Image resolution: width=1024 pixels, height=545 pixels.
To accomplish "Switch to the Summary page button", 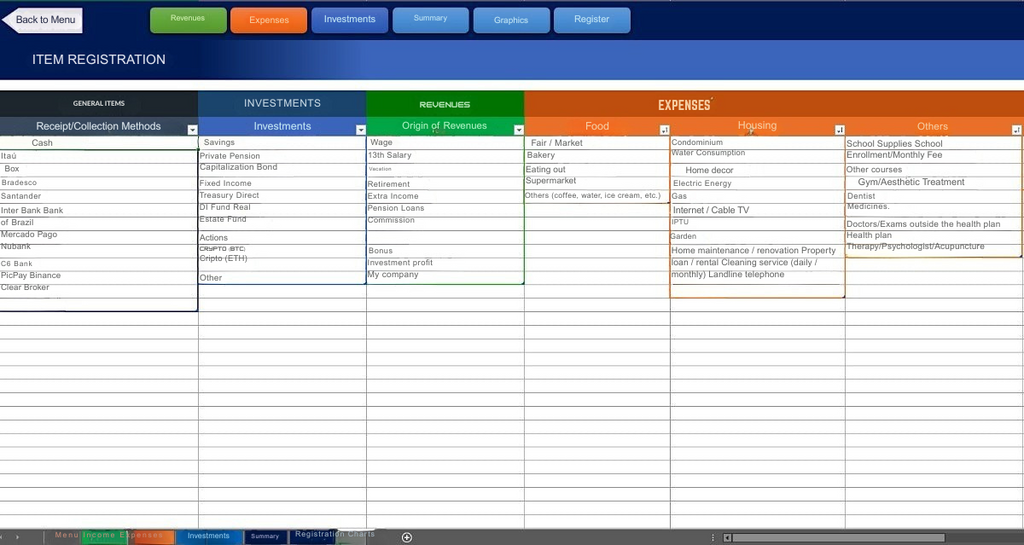I will pos(430,20).
